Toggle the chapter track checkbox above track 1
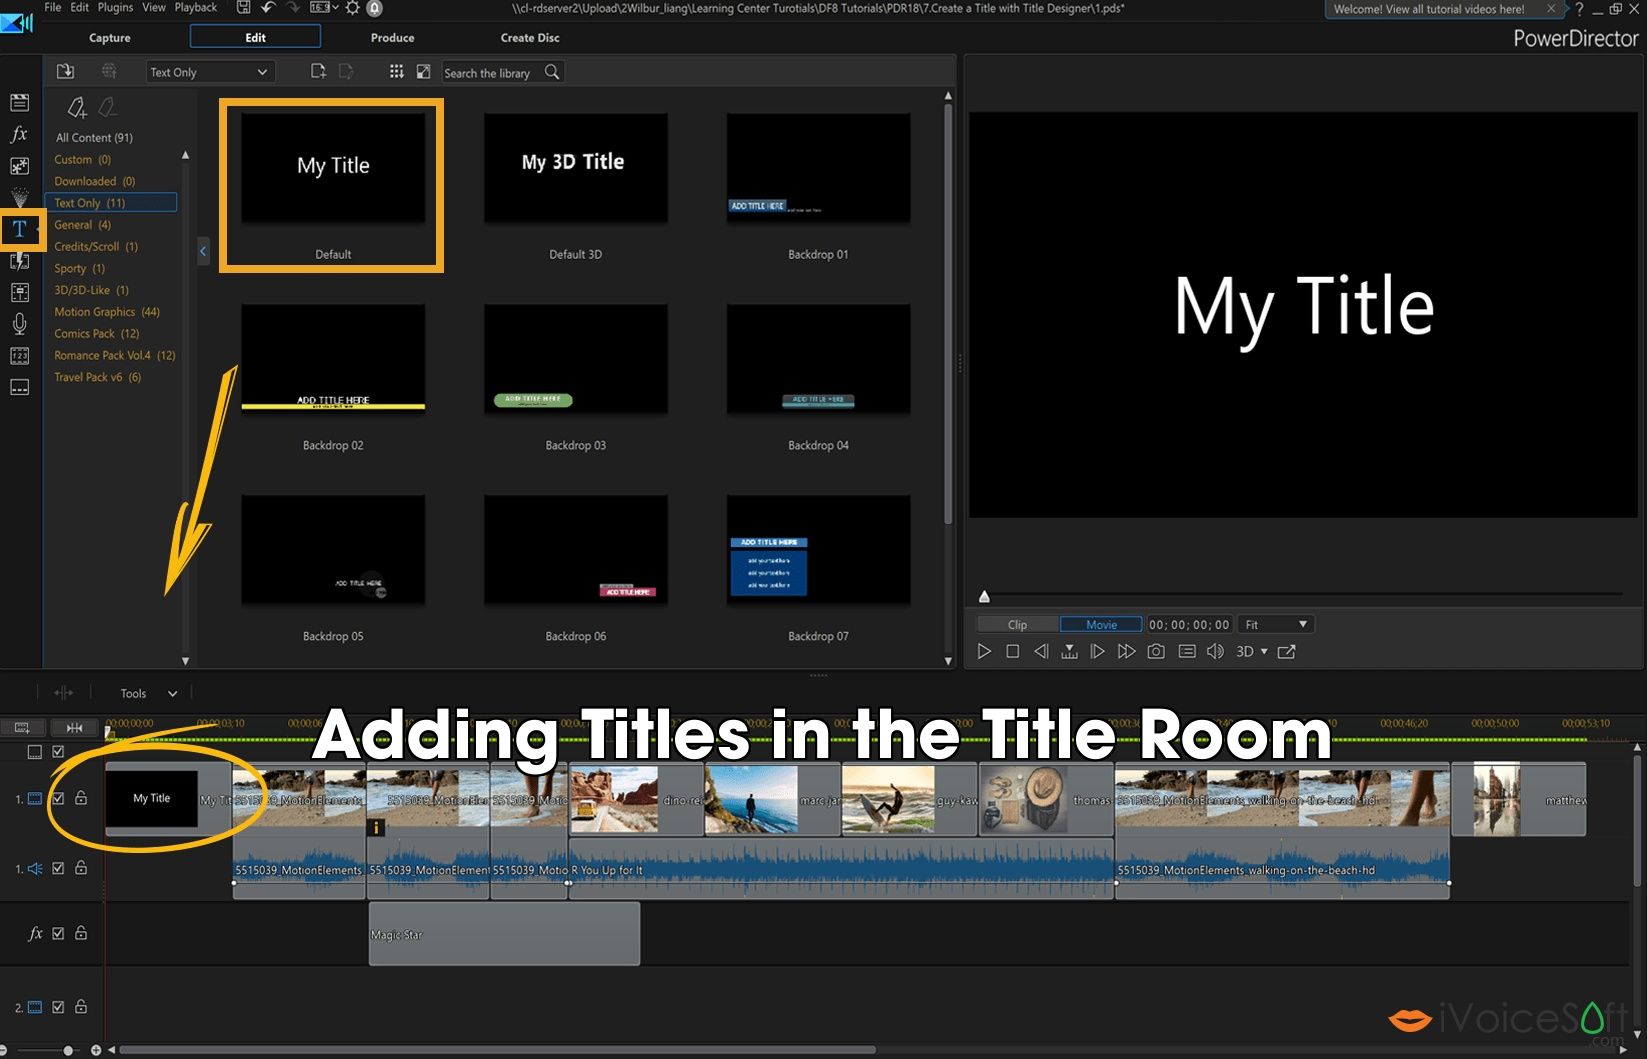This screenshot has height=1059, width=1647. click(x=58, y=751)
